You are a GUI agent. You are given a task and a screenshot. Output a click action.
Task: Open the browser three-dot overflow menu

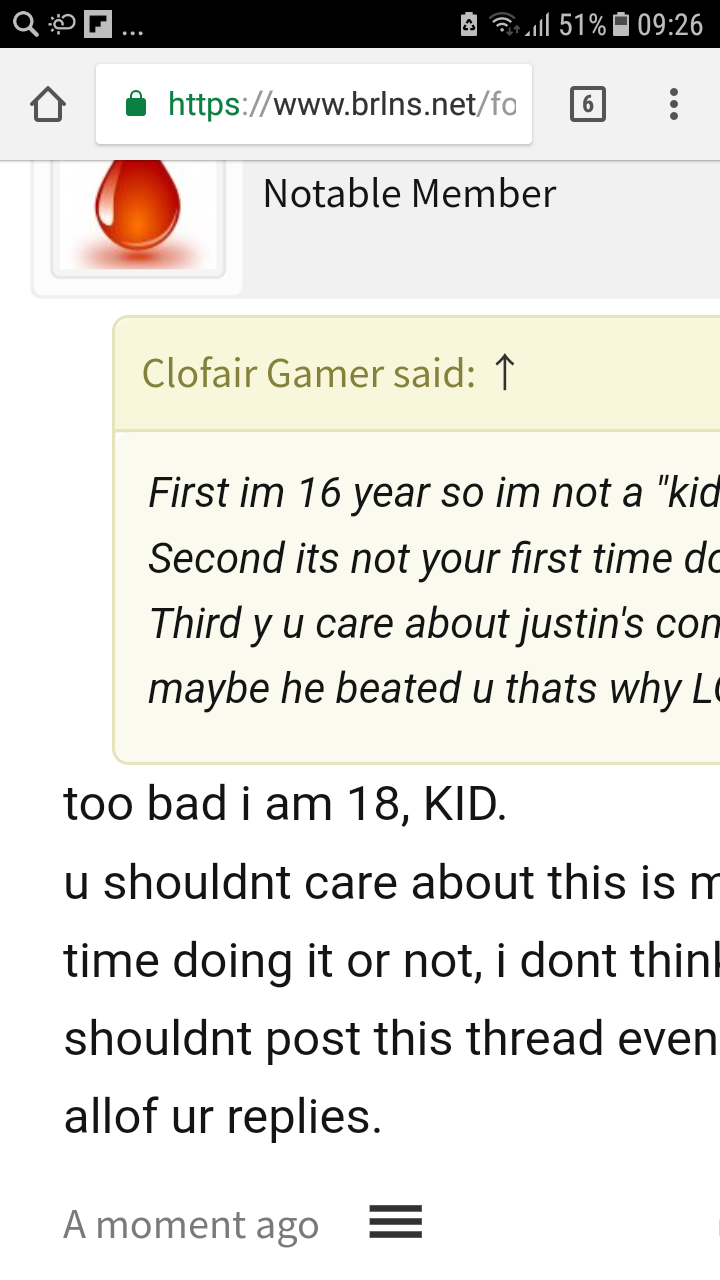pyautogui.click(x=674, y=104)
